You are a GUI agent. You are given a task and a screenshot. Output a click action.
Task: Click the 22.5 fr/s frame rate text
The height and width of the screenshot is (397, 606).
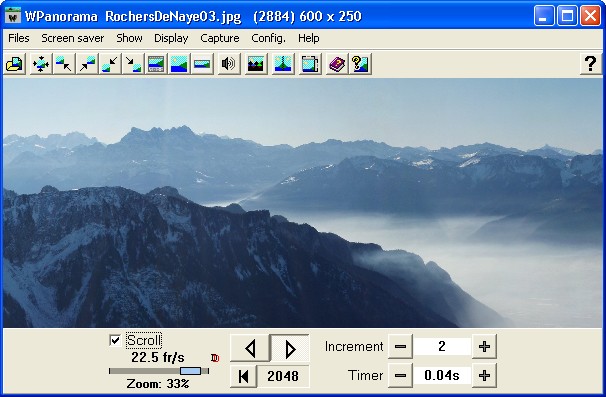[158, 357]
